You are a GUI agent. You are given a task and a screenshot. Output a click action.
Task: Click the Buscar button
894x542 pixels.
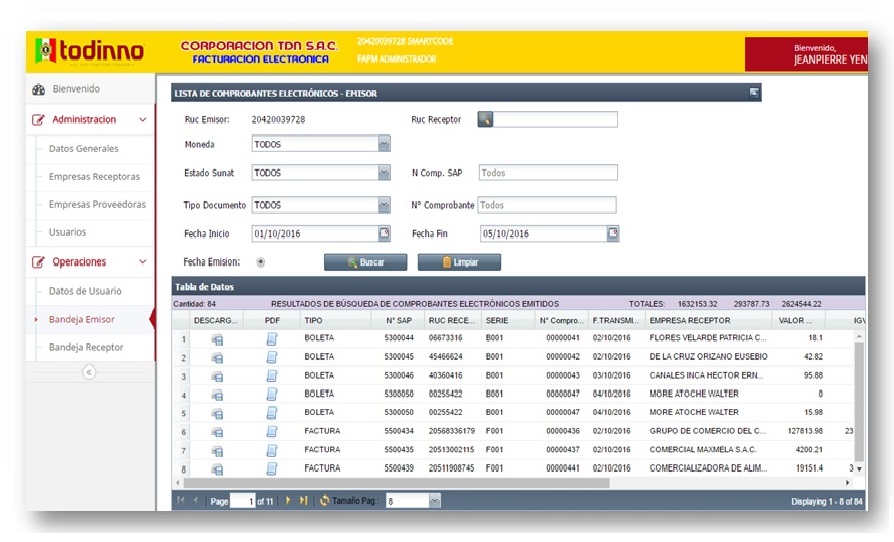[x=366, y=263]
